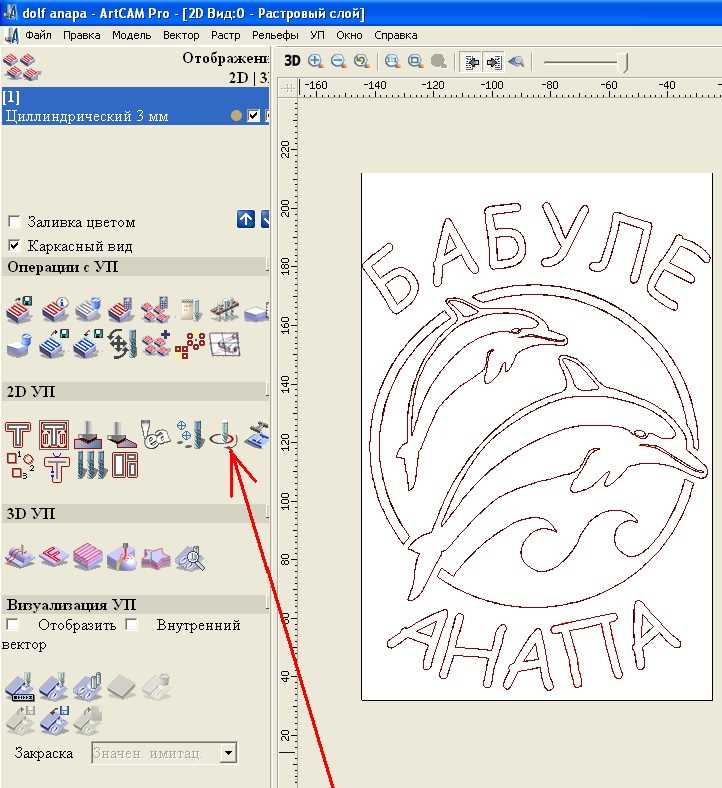
Task: Click the zoom out magnifier icon
Action: tap(338, 61)
